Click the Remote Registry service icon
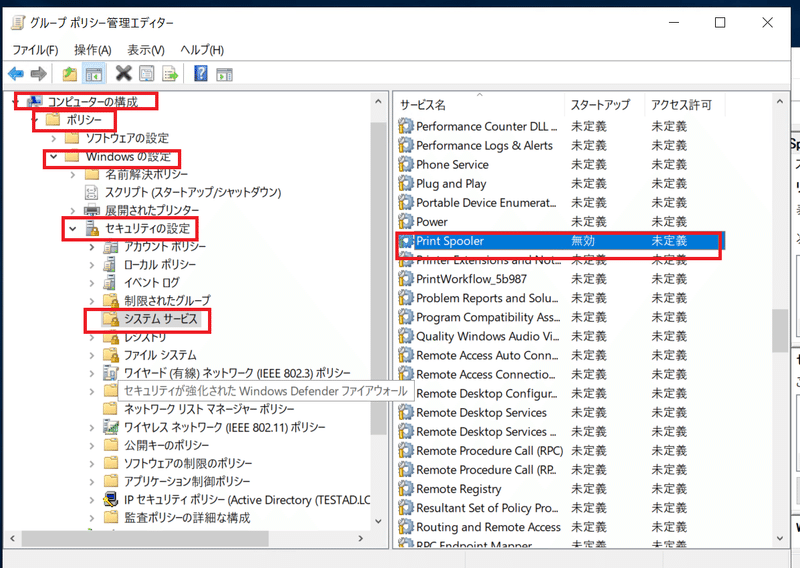The image size is (800, 568). 406,489
